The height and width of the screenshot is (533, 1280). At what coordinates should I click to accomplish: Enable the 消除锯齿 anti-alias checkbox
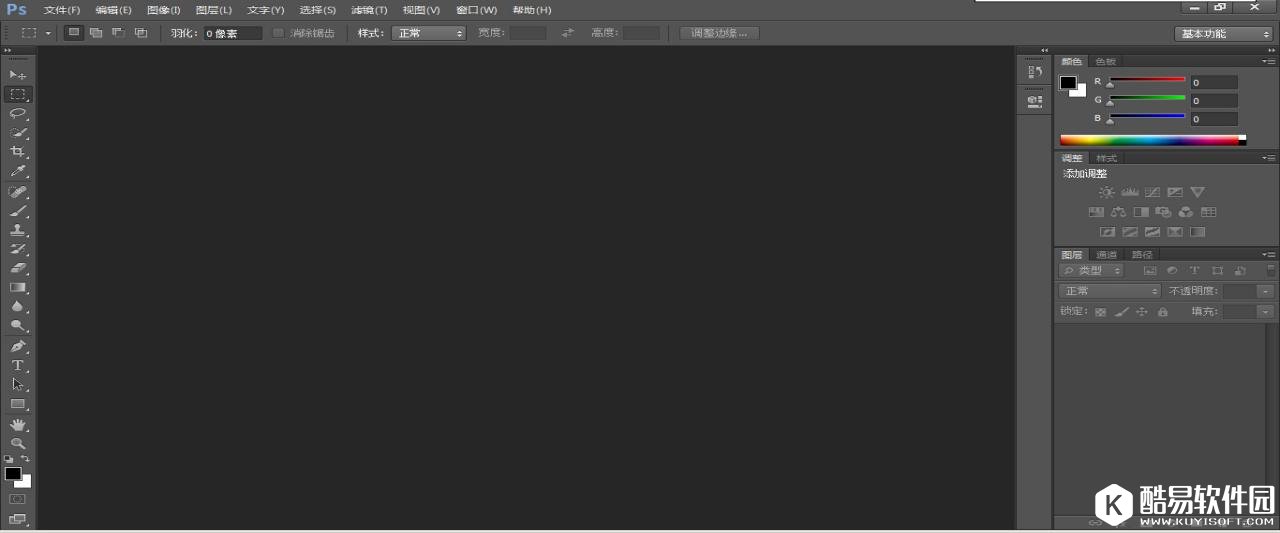pyautogui.click(x=279, y=33)
